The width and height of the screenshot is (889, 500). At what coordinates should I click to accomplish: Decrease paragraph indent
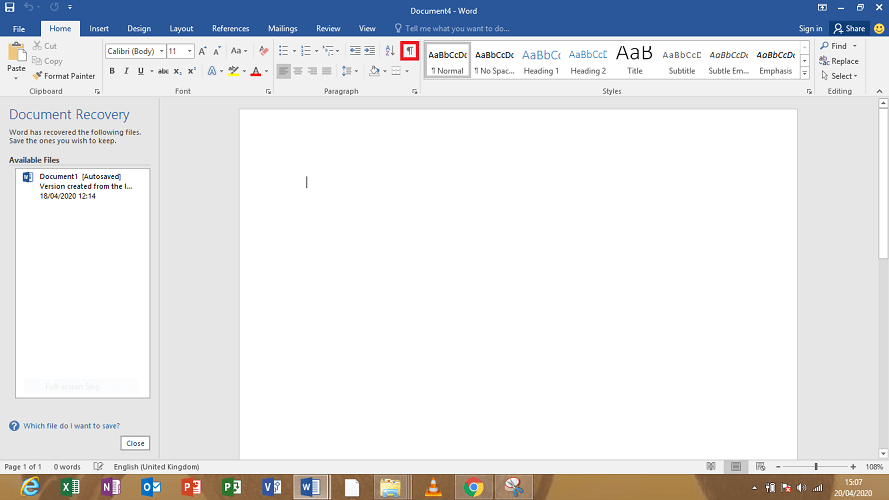(x=355, y=51)
